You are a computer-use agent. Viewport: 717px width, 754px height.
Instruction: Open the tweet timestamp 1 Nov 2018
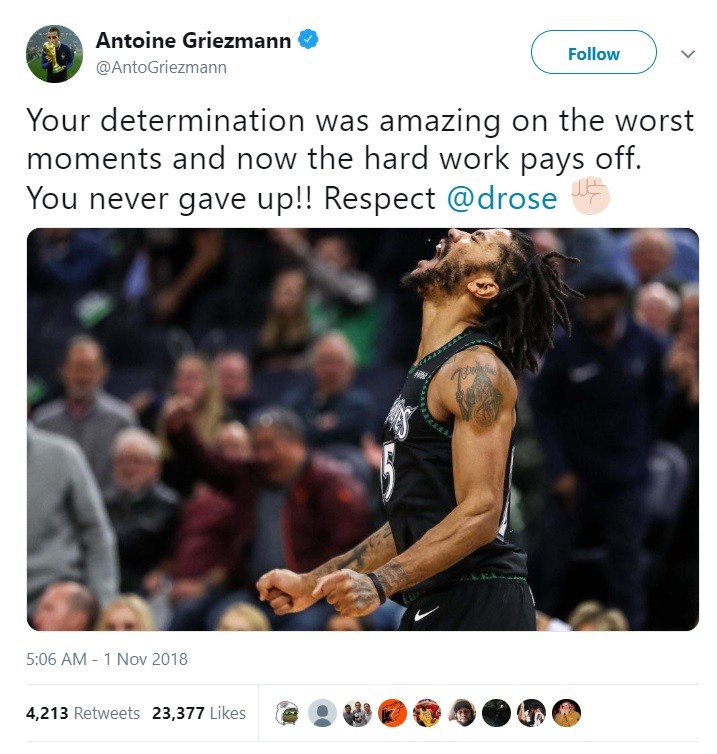[107, 659]
